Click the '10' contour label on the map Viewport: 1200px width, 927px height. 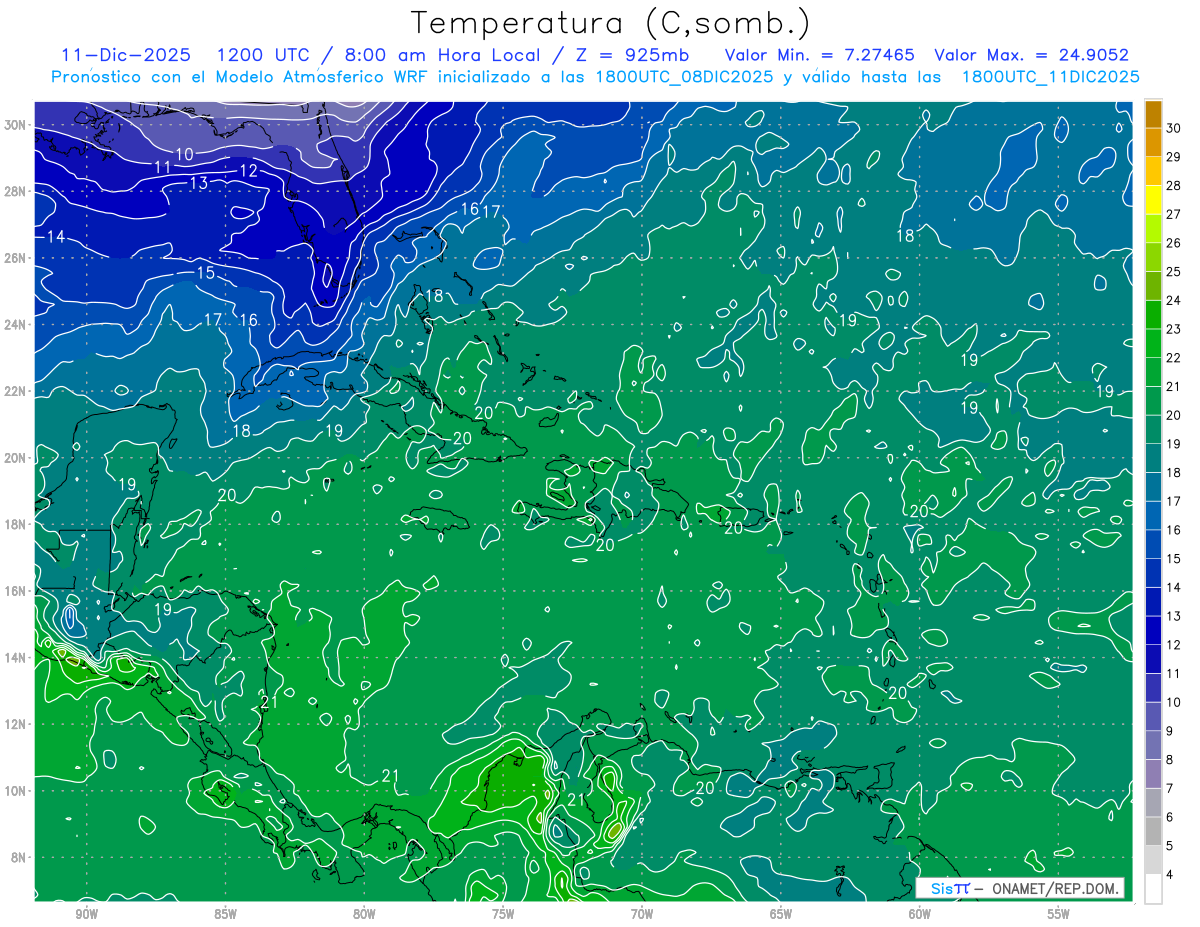(x=185, y=154)
